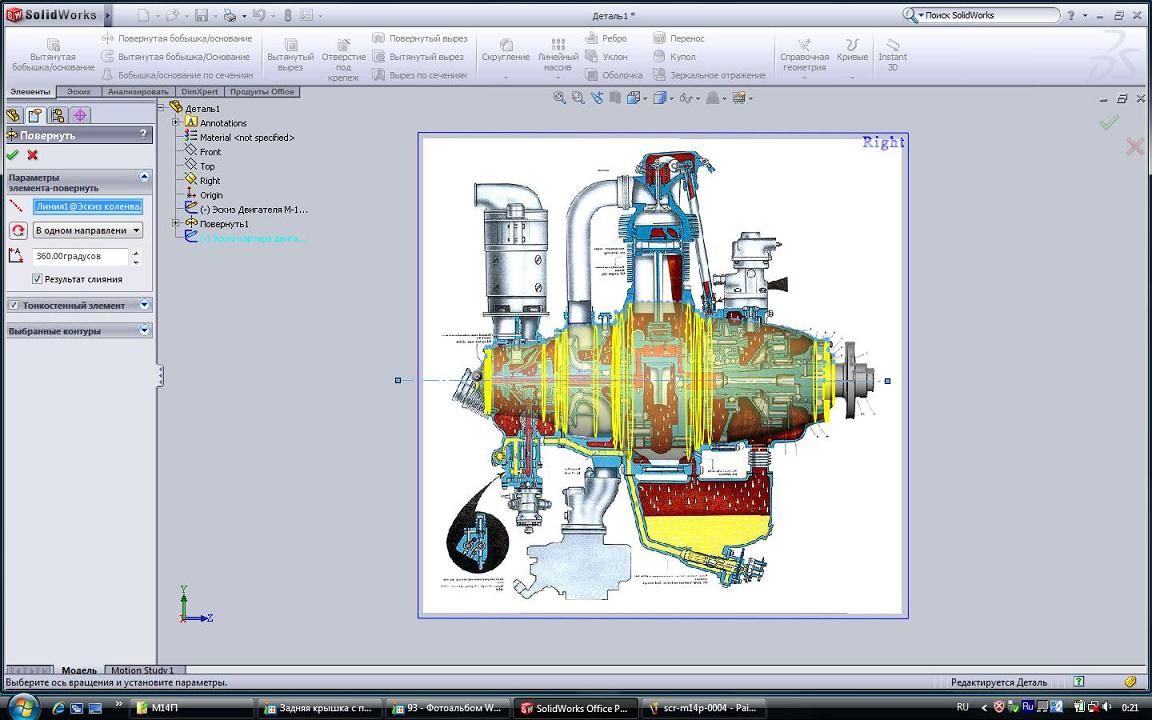Click the reverse direction icon button
This screenshot has height=720, width=1152.
(x=17, y=230)
